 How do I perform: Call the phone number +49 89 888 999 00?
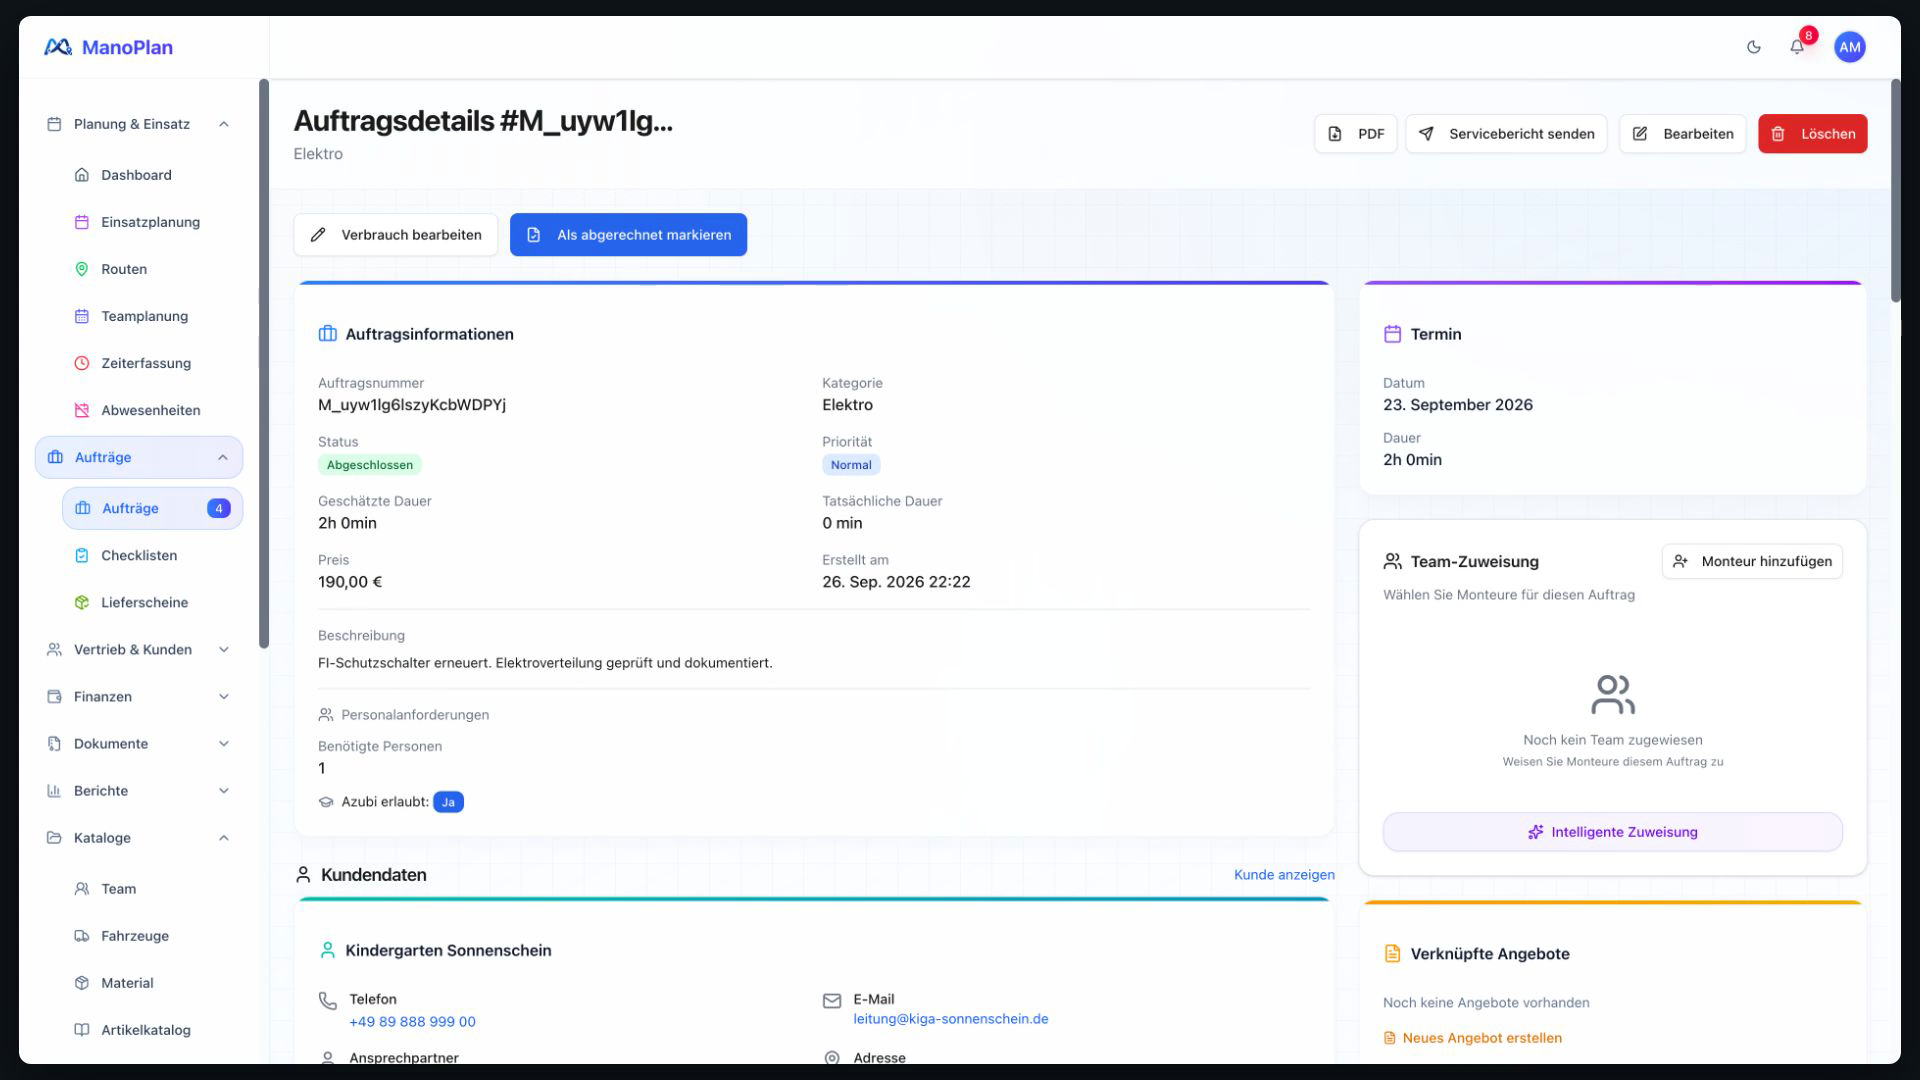coord(412,1022)
